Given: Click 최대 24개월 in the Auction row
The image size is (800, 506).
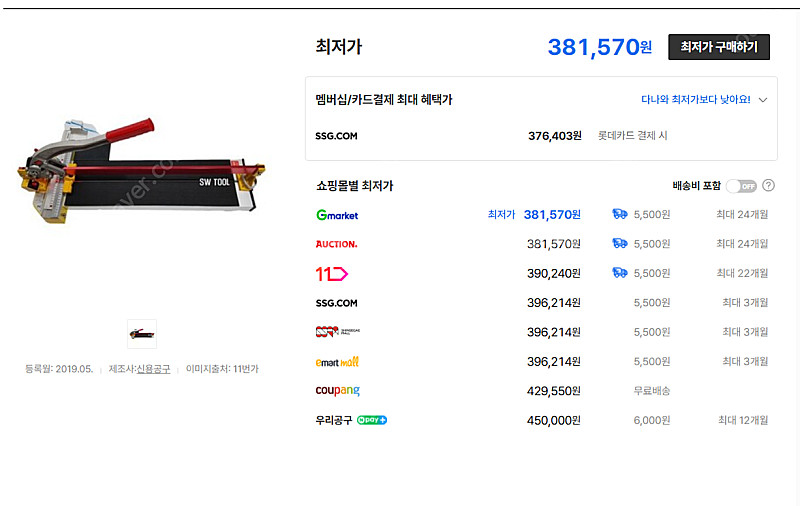Looking at the screenshot, I should tap(742, 244).
